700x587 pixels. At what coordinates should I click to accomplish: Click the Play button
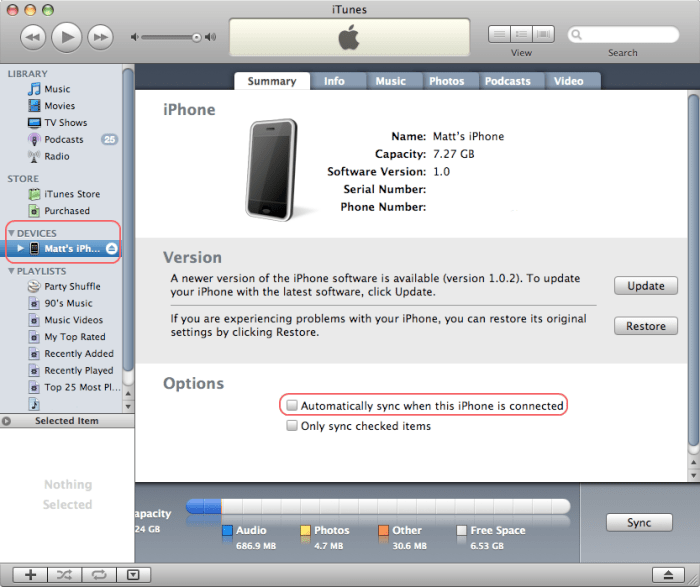(x=67, y=37)
